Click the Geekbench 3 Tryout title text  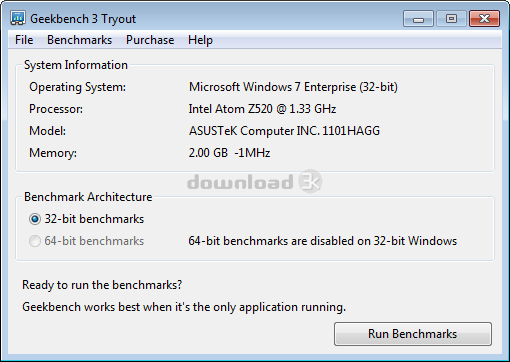83,19
